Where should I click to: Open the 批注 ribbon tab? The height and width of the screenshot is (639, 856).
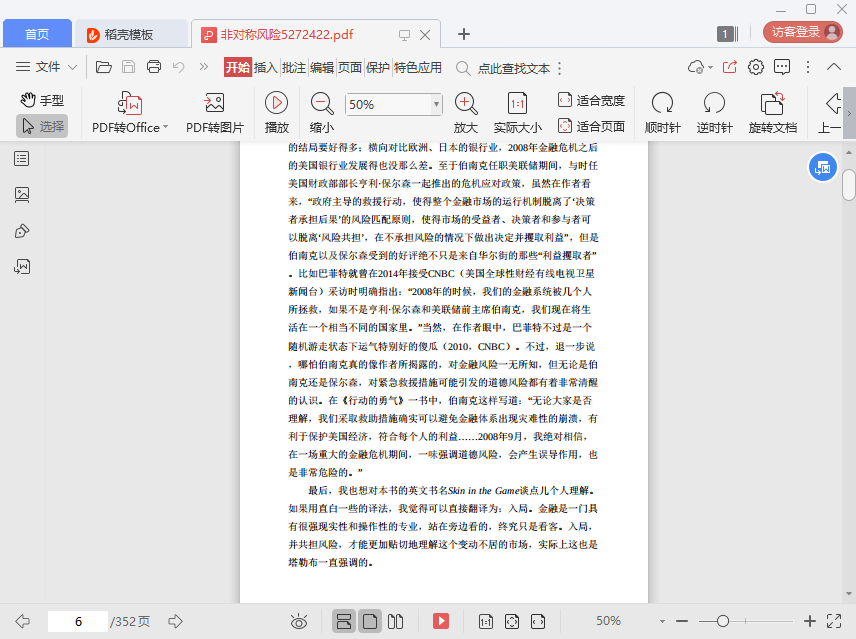point(294,68)
